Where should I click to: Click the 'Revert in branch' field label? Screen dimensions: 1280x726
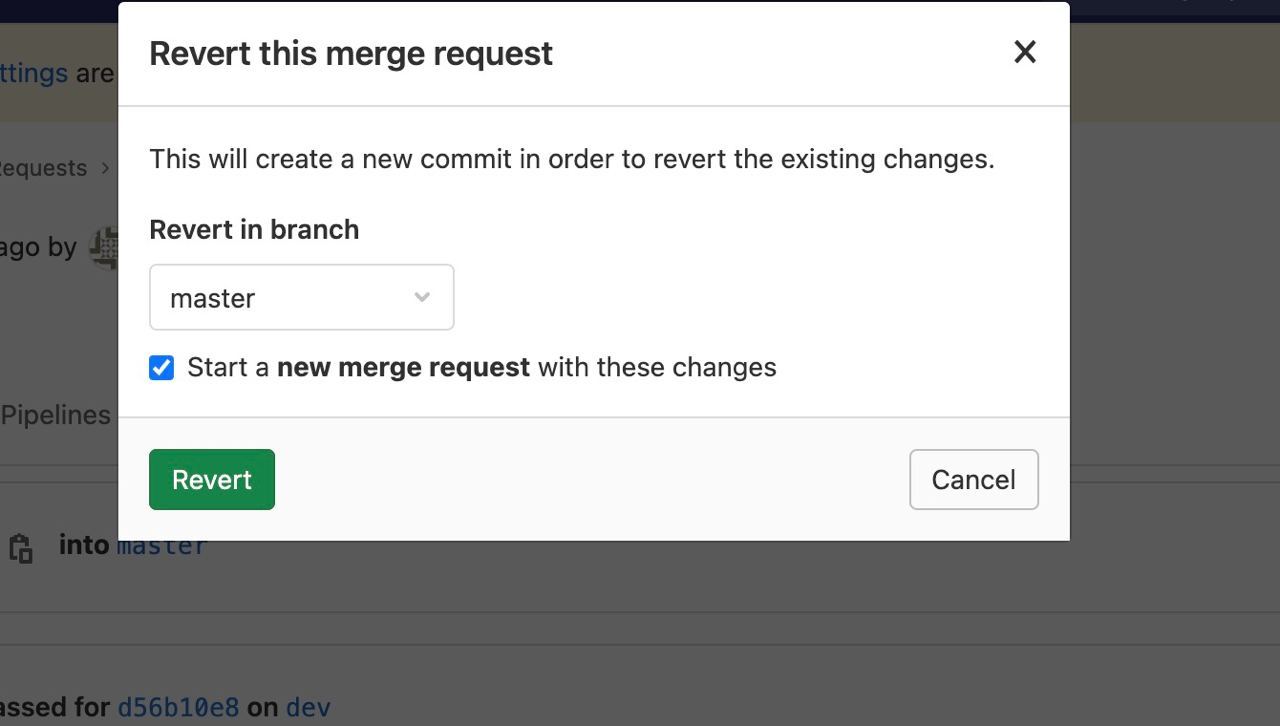[x=254, y=229]
